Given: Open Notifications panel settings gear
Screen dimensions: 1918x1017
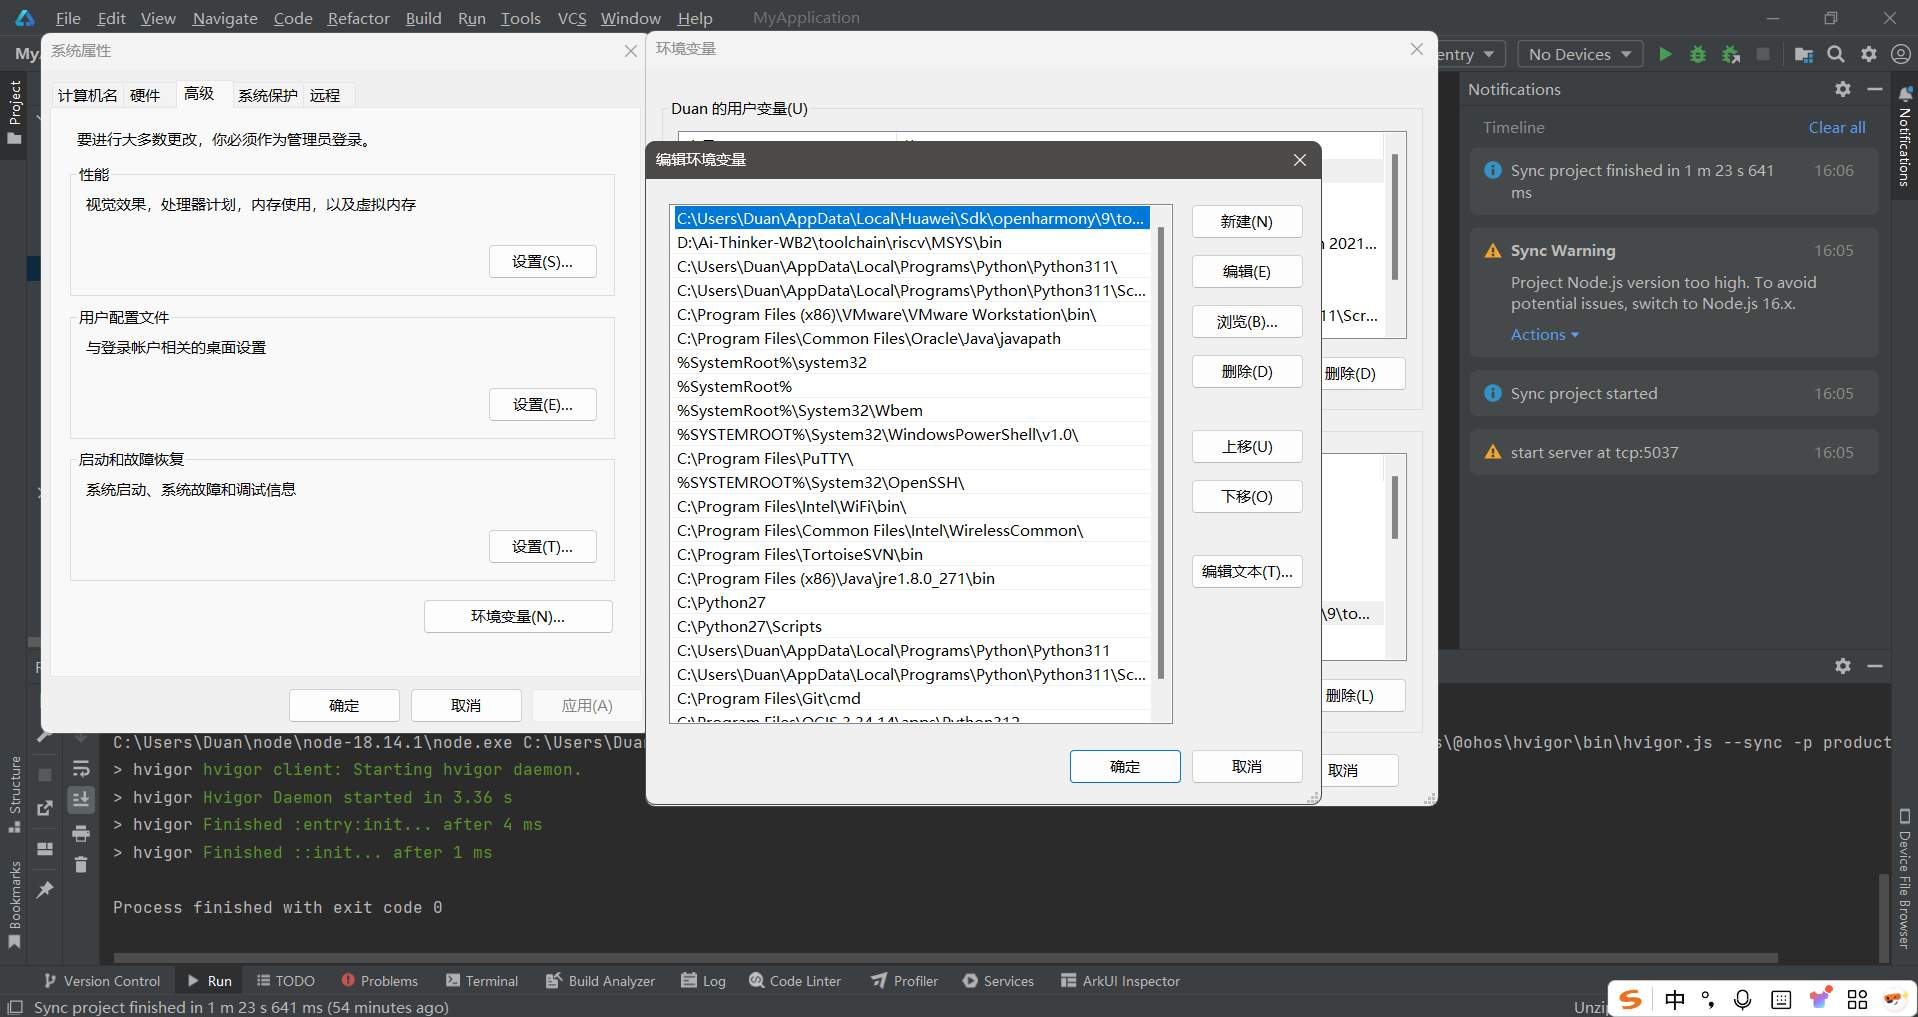Looking at the screenshot, I should tap(1843, 89).
